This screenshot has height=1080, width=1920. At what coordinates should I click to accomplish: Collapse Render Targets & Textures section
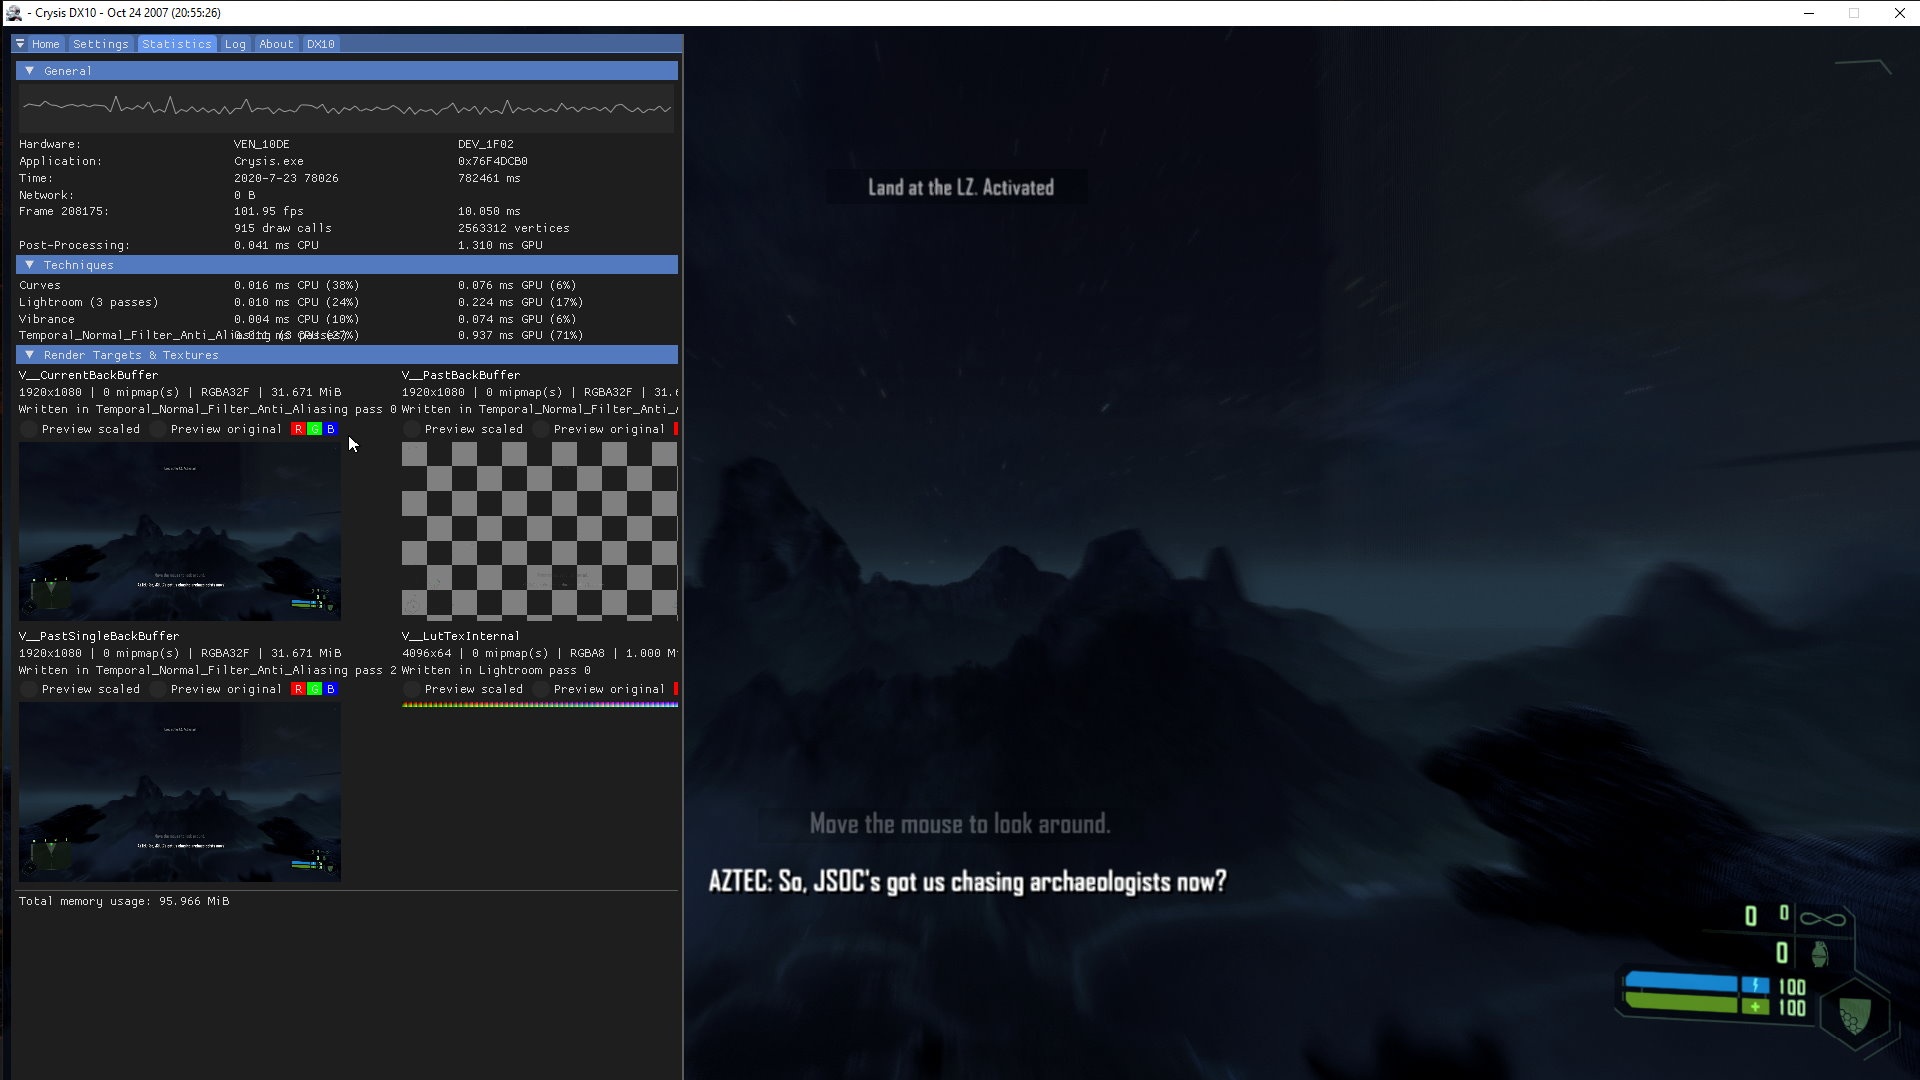point(30,355)
